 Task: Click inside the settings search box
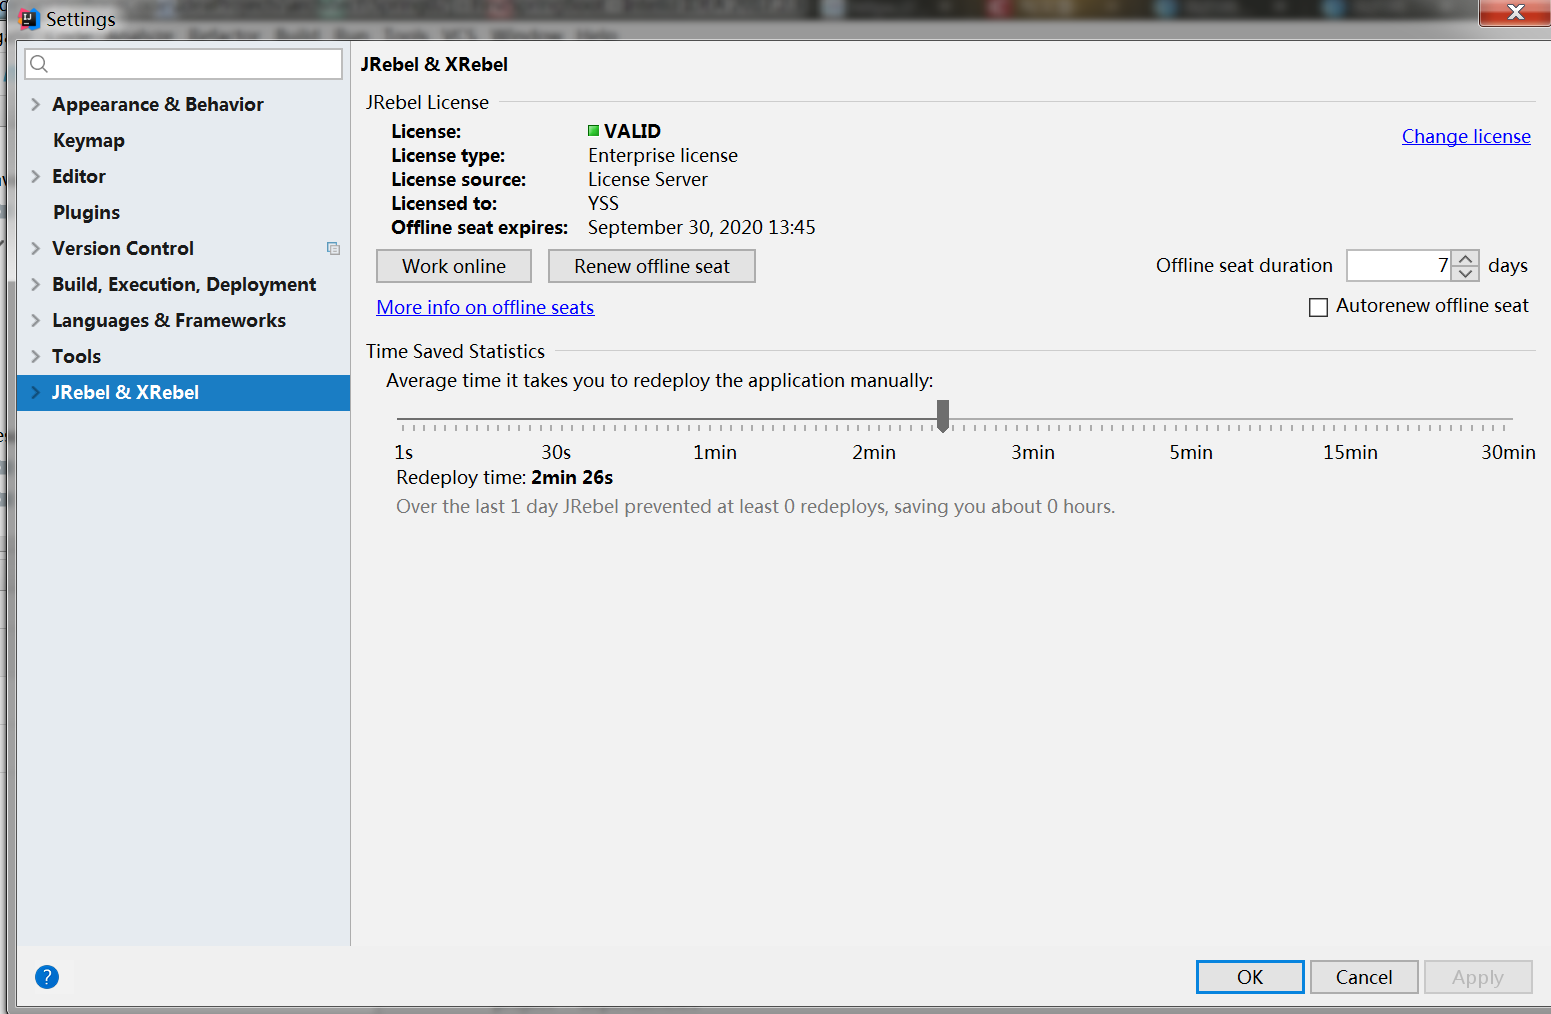pyautogui.click(x=180, y=63)
